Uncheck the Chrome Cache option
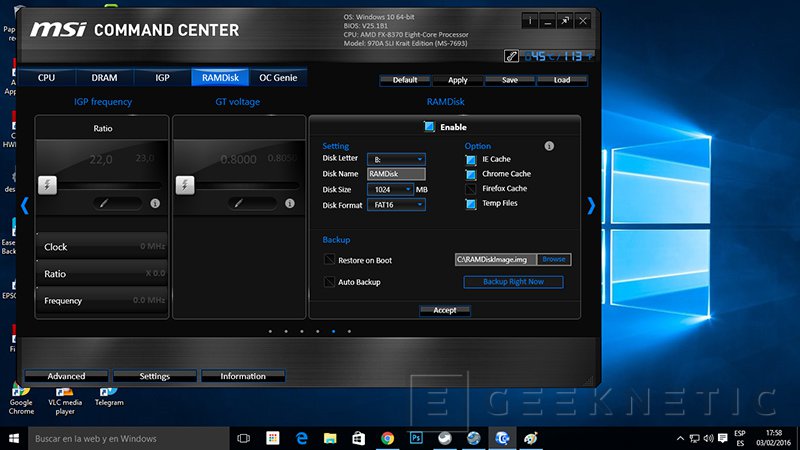The image size is (800, 450). pos(471,174)
